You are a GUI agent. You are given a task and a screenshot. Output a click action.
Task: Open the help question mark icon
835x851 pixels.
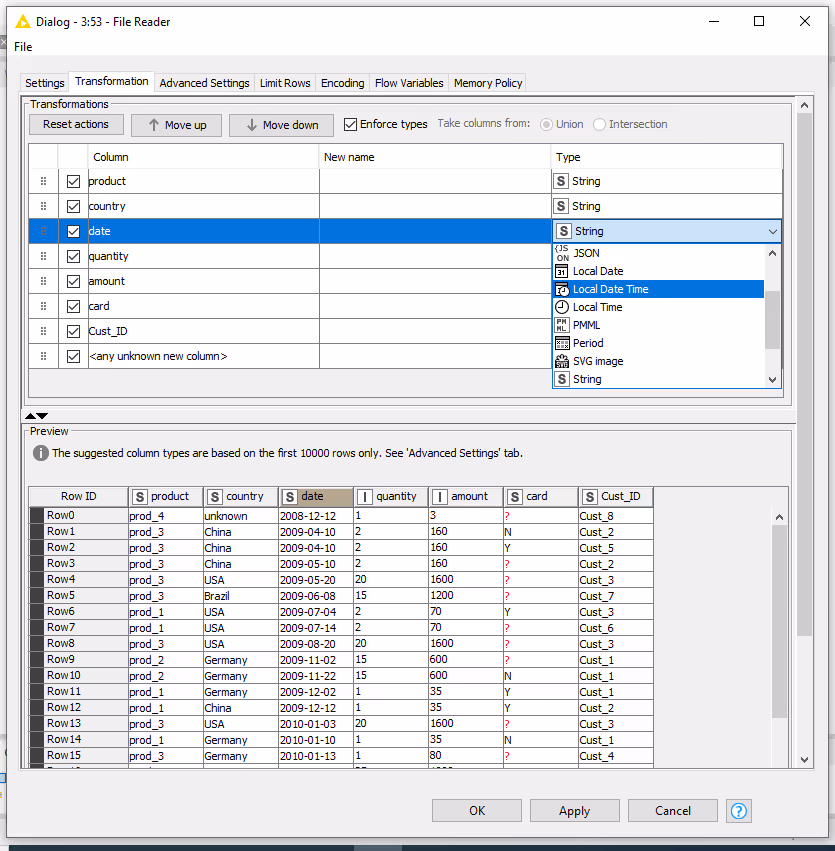[x=739, y=810]
